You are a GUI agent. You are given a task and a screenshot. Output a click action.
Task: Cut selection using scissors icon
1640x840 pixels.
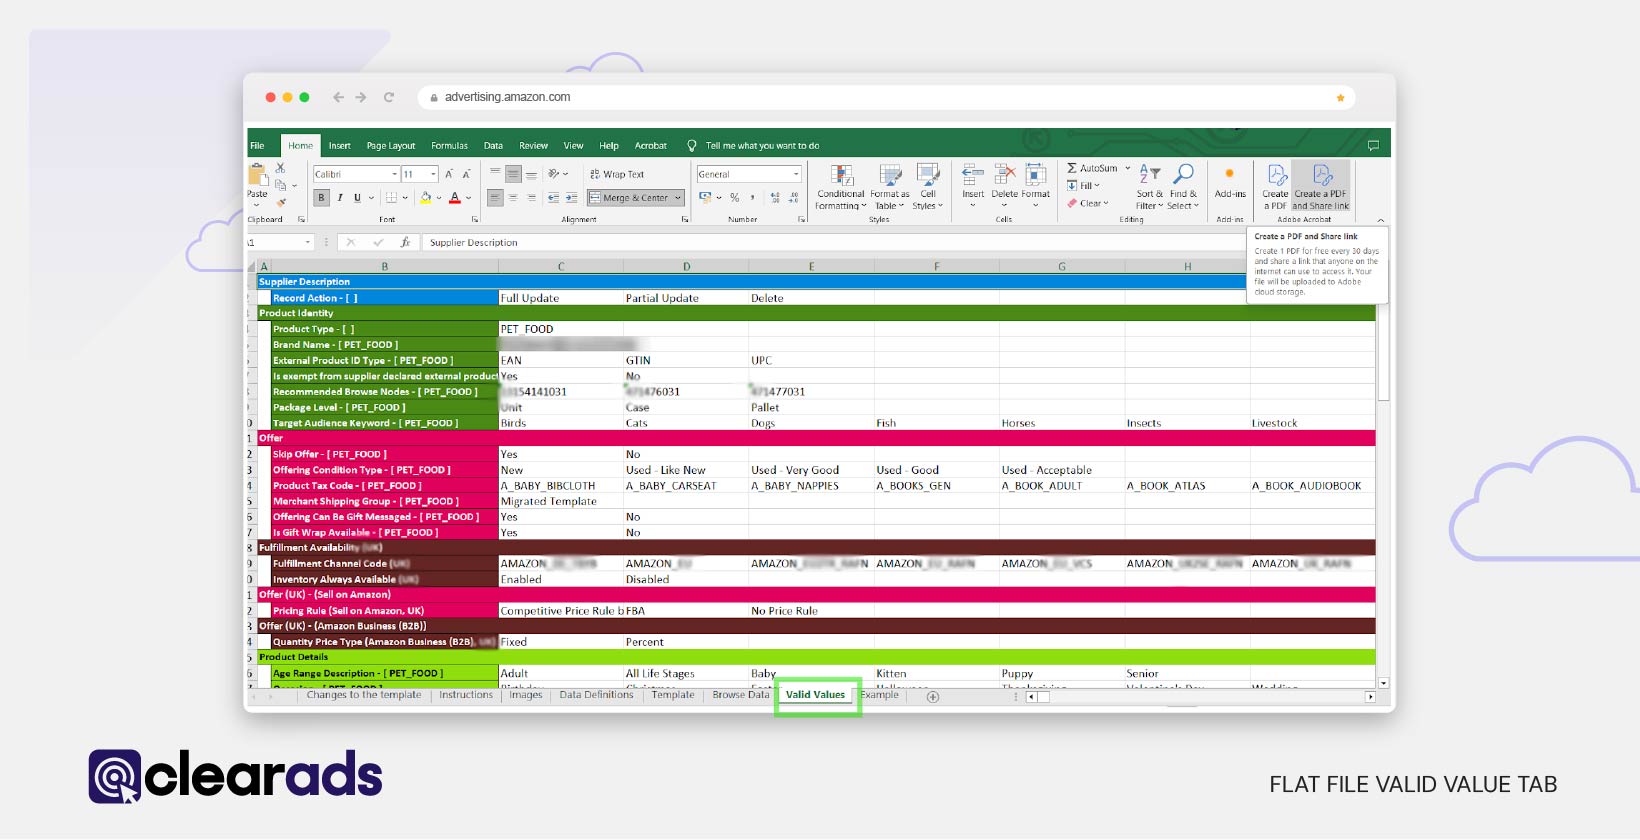tap(281, 168)
